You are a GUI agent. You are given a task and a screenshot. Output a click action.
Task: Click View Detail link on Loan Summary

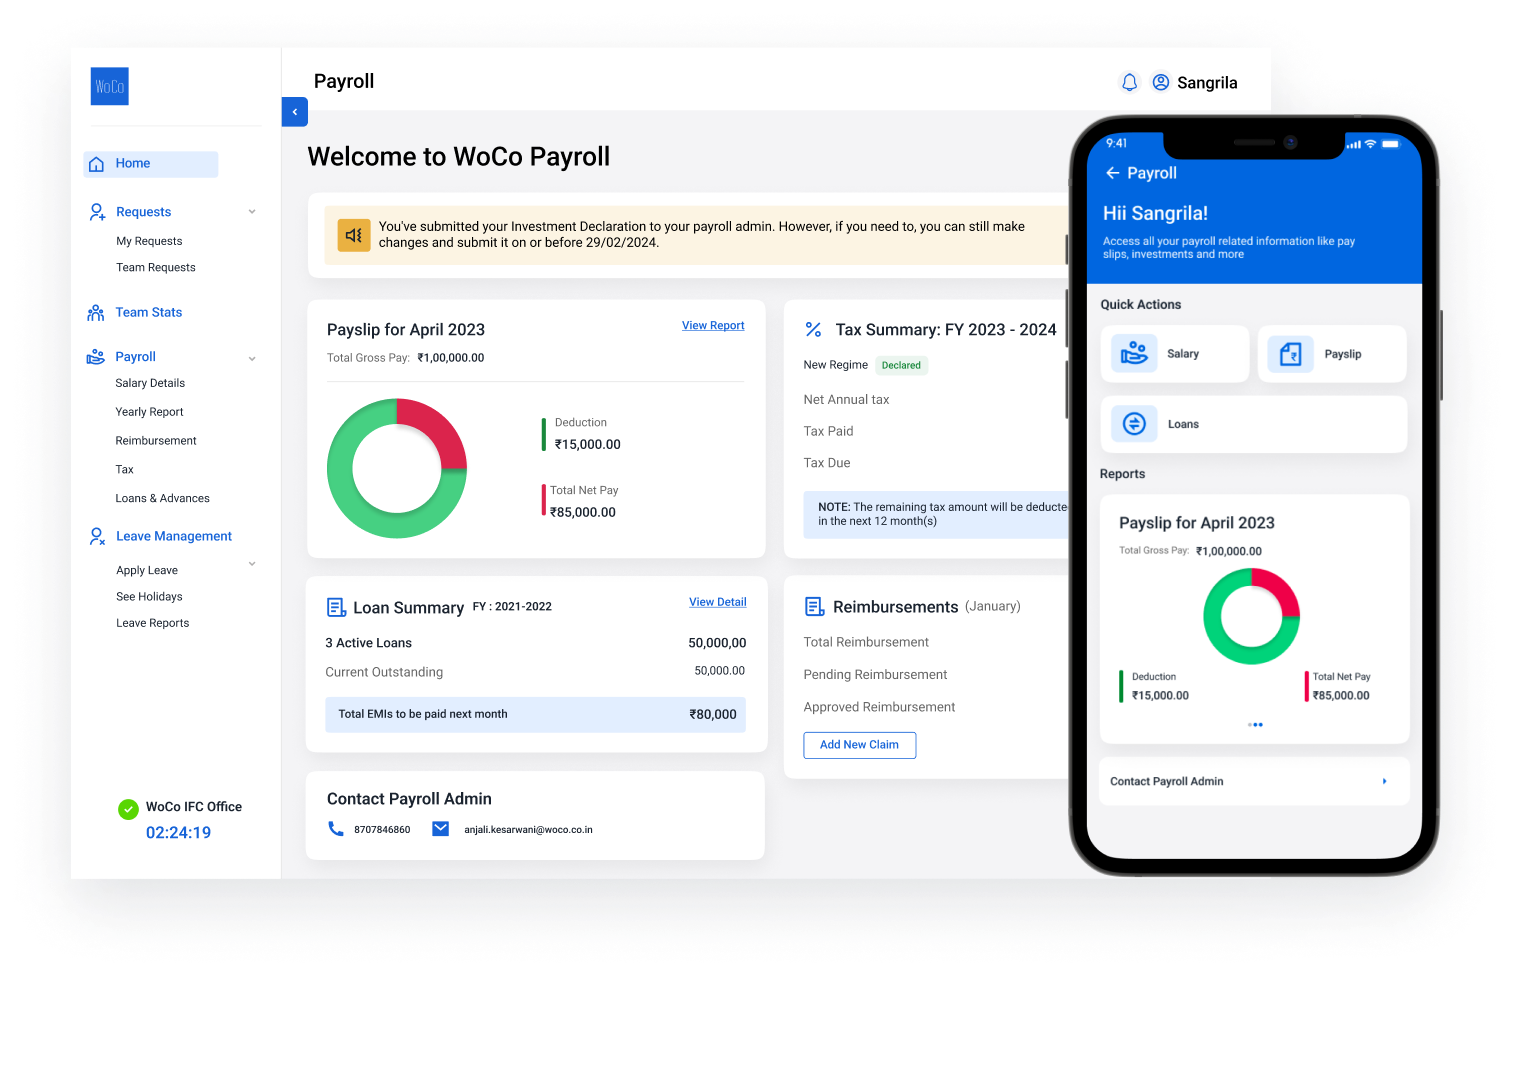(x=718, y=602)
